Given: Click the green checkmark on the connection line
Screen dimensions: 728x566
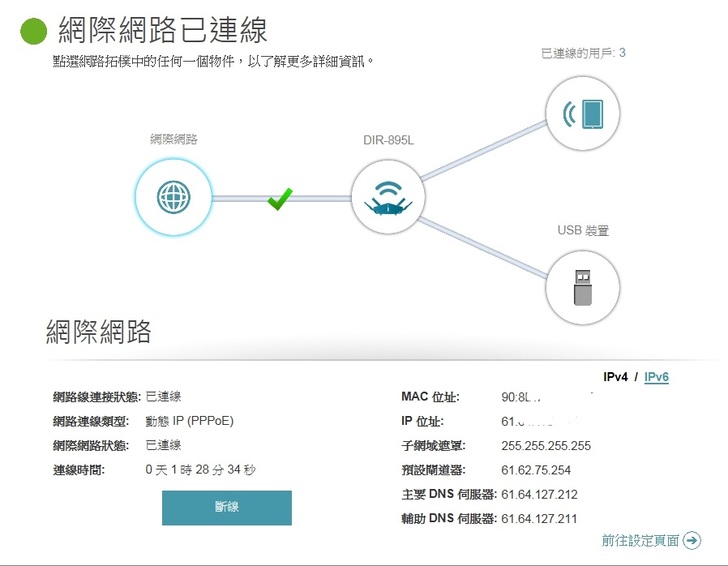Looking at the screenshot, I should pyautogui.click(x=280, y=199).
